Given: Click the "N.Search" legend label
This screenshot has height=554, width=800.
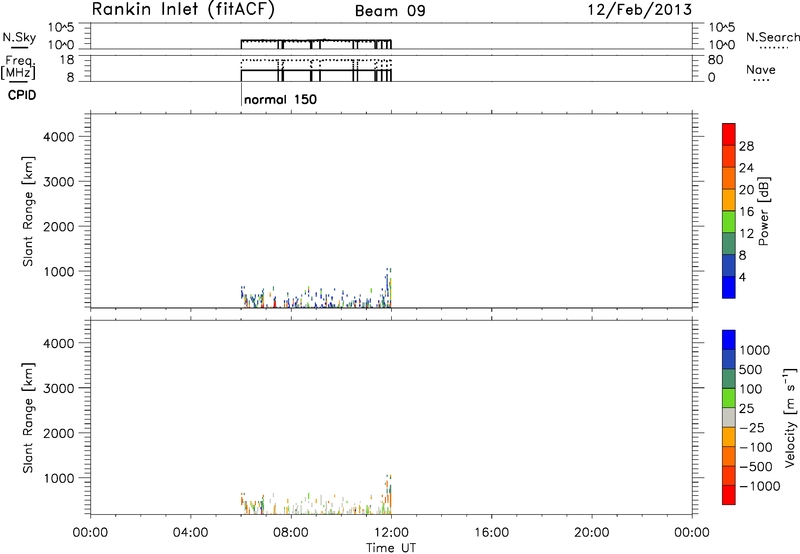Looking at the screenshot, I should tap(772, 37).
